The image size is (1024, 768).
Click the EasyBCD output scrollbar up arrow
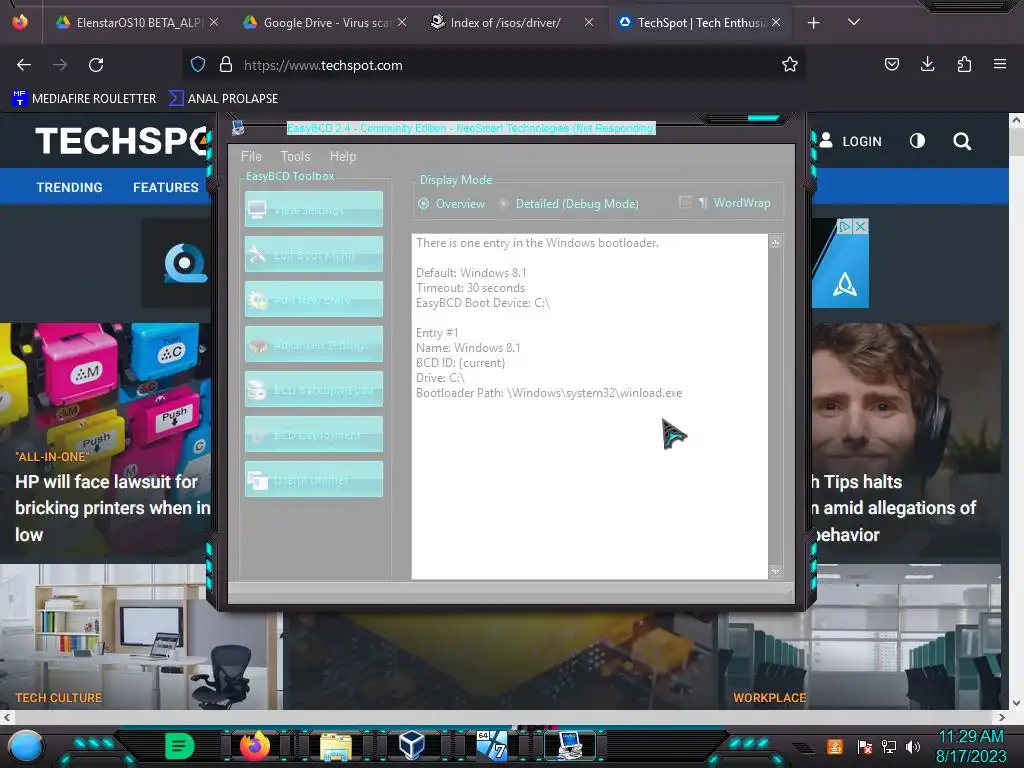click(x=775, y=242)
